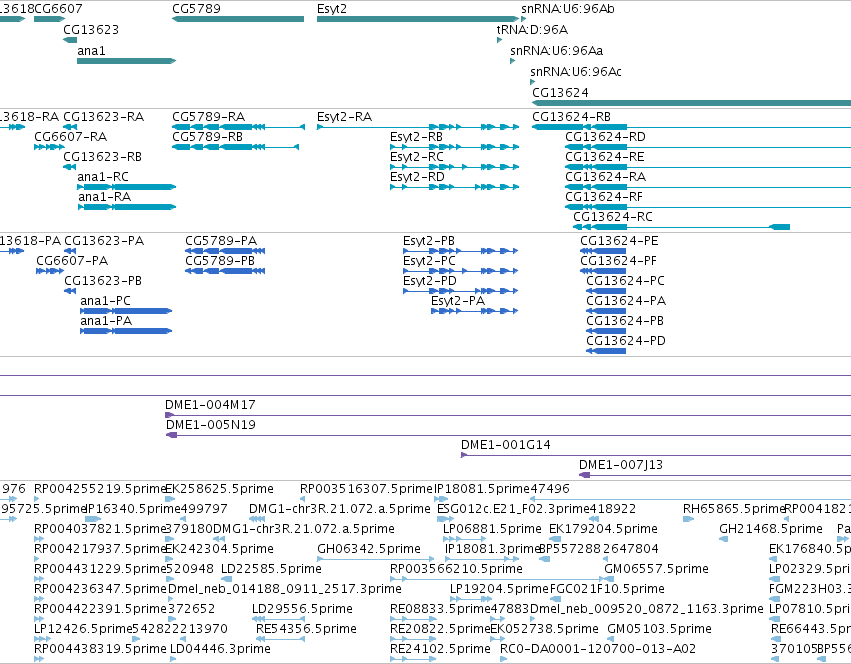This screenshot has height=664, width=851.
Task: Click BAC clone DME1-005N19
Action: [x=211, y=425]
